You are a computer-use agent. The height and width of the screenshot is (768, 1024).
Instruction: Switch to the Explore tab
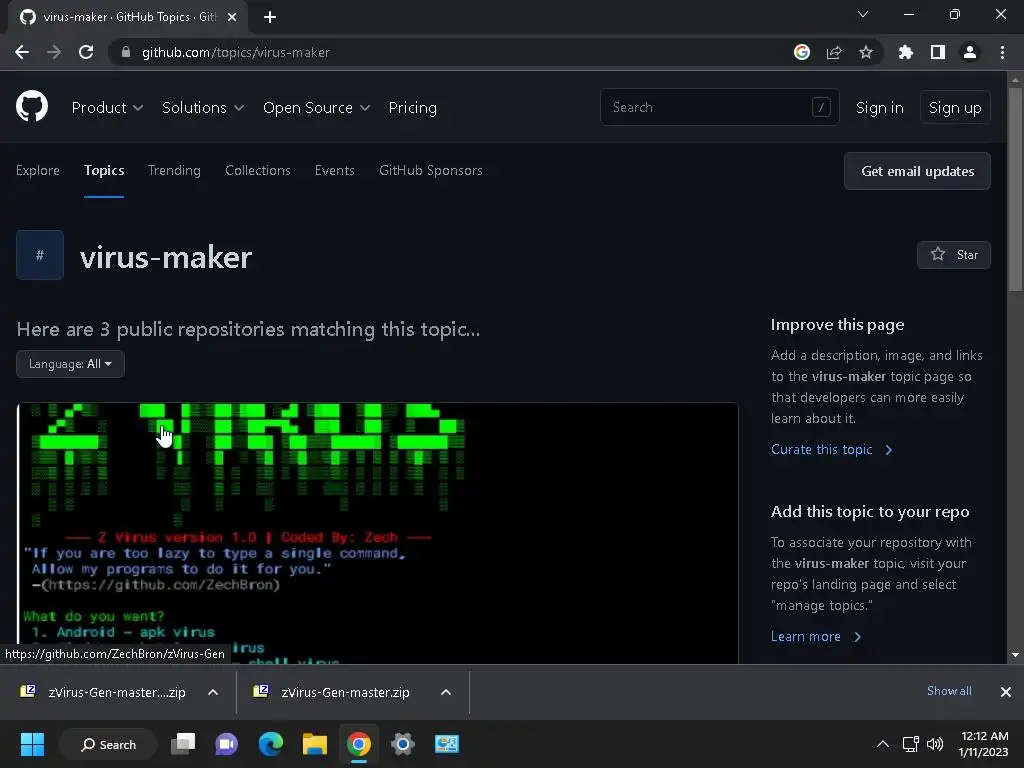pyautogui.click(x=38, y=170)
